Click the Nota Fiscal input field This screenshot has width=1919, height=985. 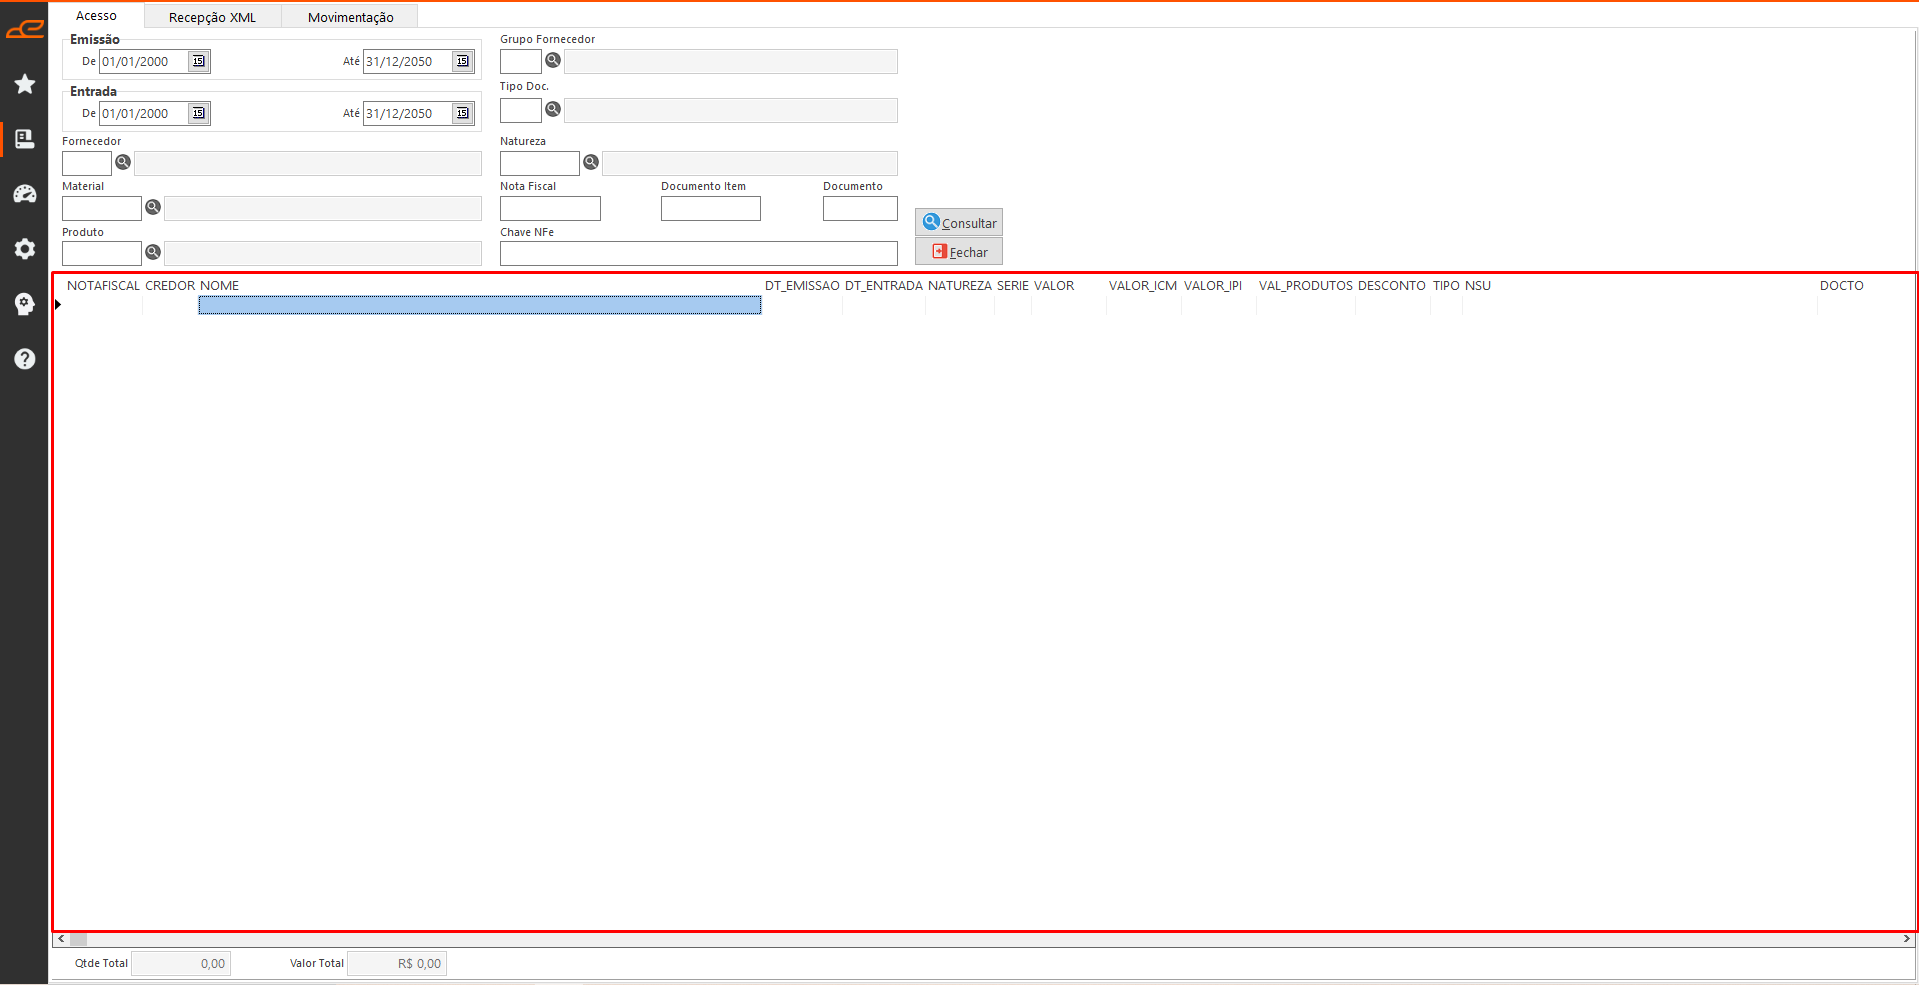coord(550,209)
